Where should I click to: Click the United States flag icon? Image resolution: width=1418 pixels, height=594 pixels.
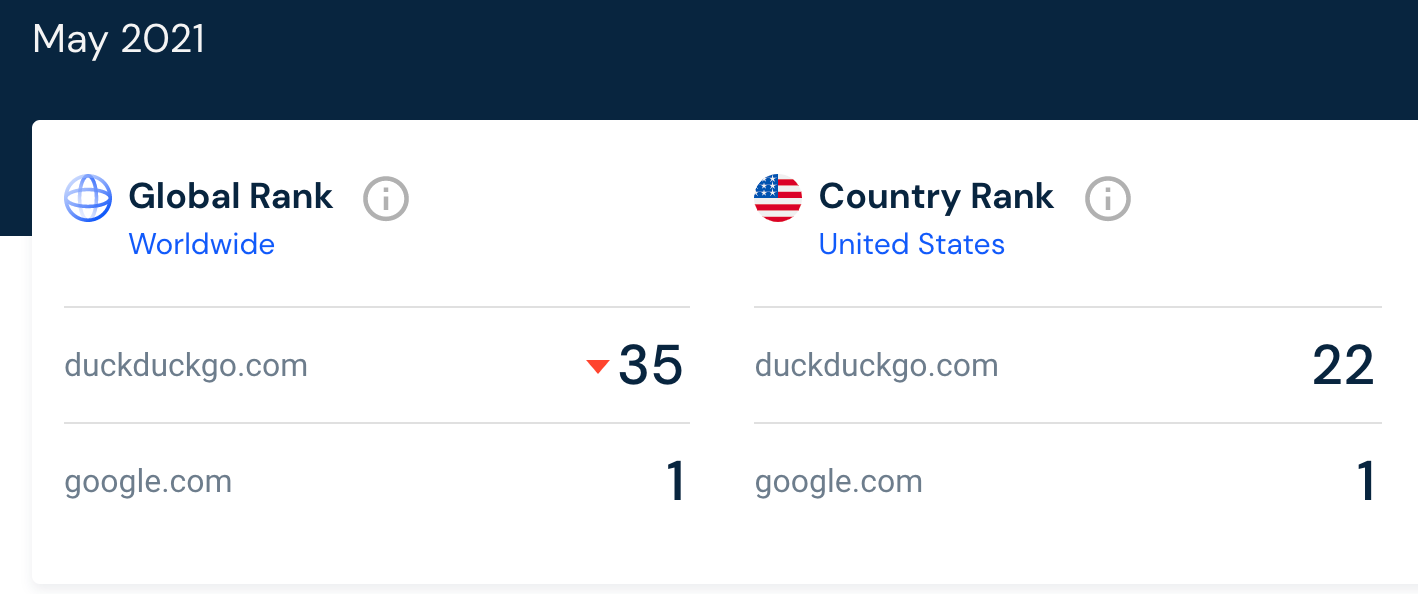778,198
